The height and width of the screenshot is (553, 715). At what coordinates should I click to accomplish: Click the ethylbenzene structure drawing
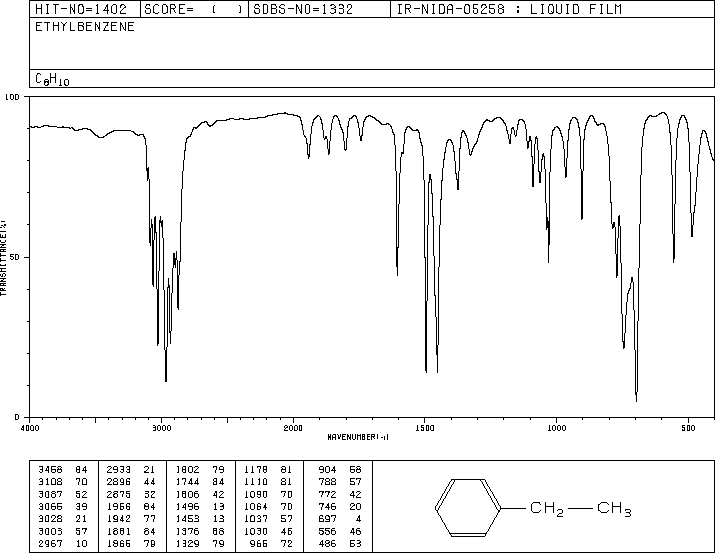tap(533, 507)
